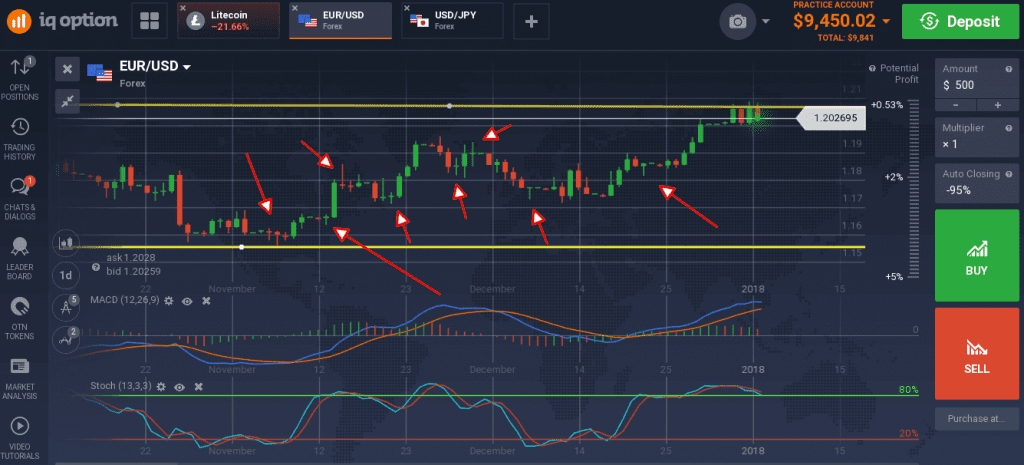Click the Stoch (13,3,3) label

coord(121,387)
